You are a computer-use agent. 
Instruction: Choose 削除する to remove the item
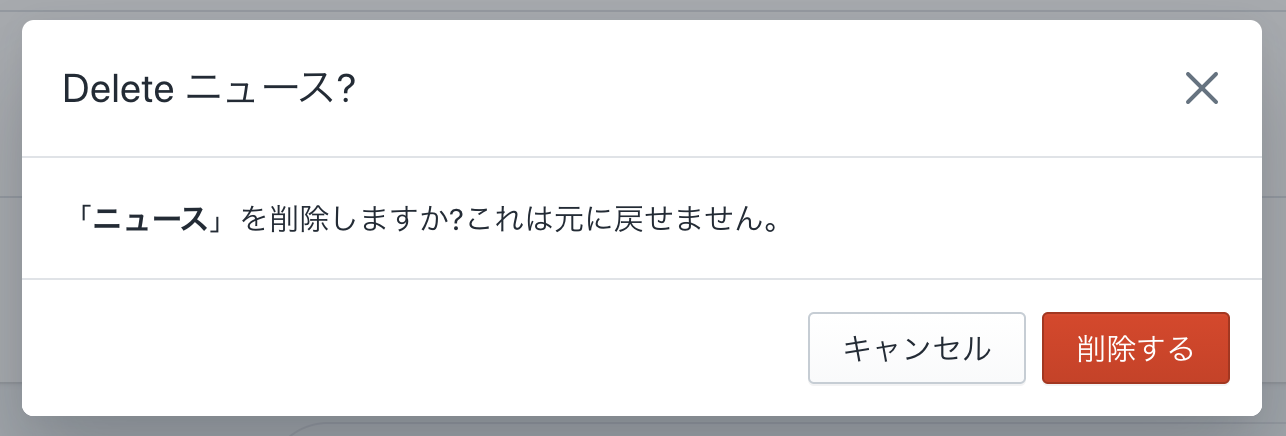point(1136,348)
